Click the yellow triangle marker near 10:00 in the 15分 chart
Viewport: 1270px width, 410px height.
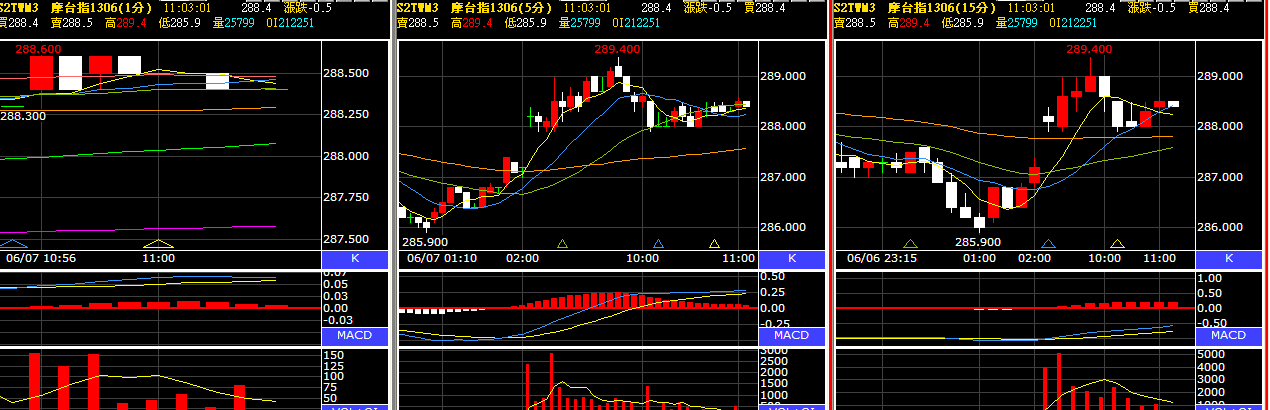(1117, 243)
